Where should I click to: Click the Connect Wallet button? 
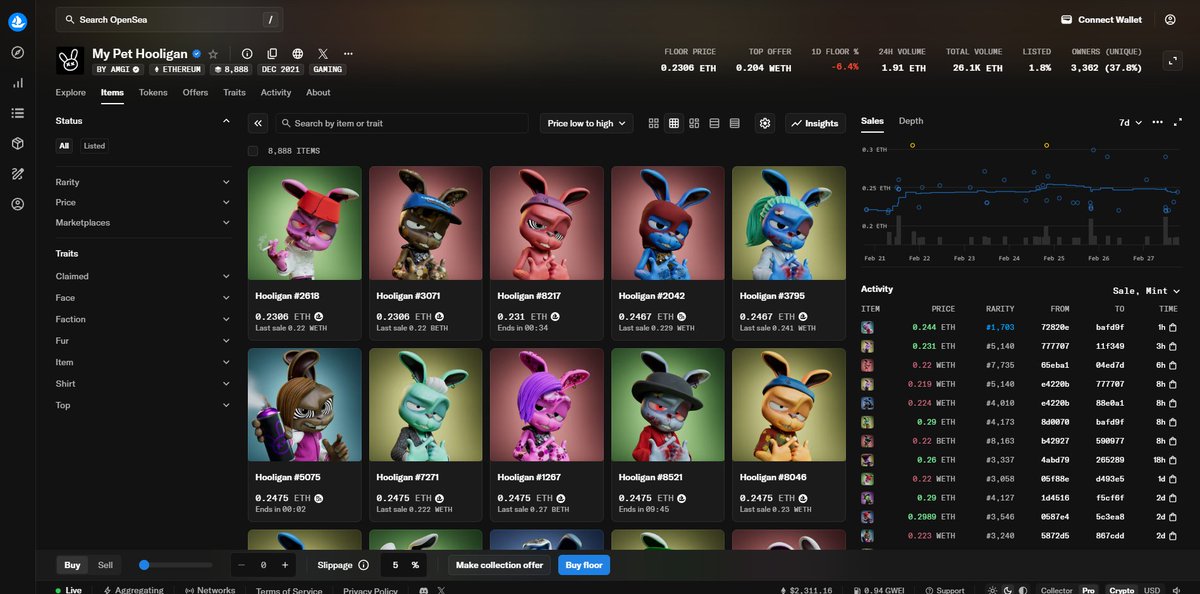(x=1102, y=19)
